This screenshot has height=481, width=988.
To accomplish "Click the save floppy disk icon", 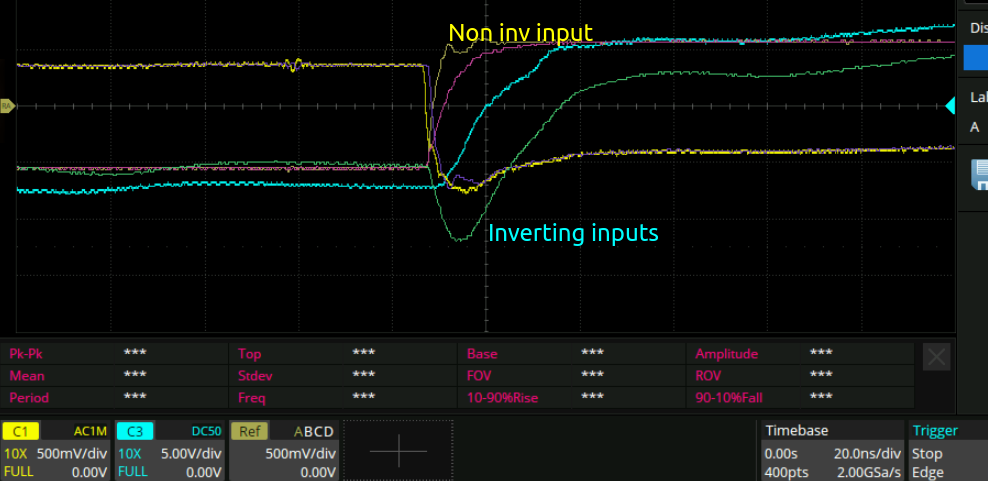I will point(975,176).
